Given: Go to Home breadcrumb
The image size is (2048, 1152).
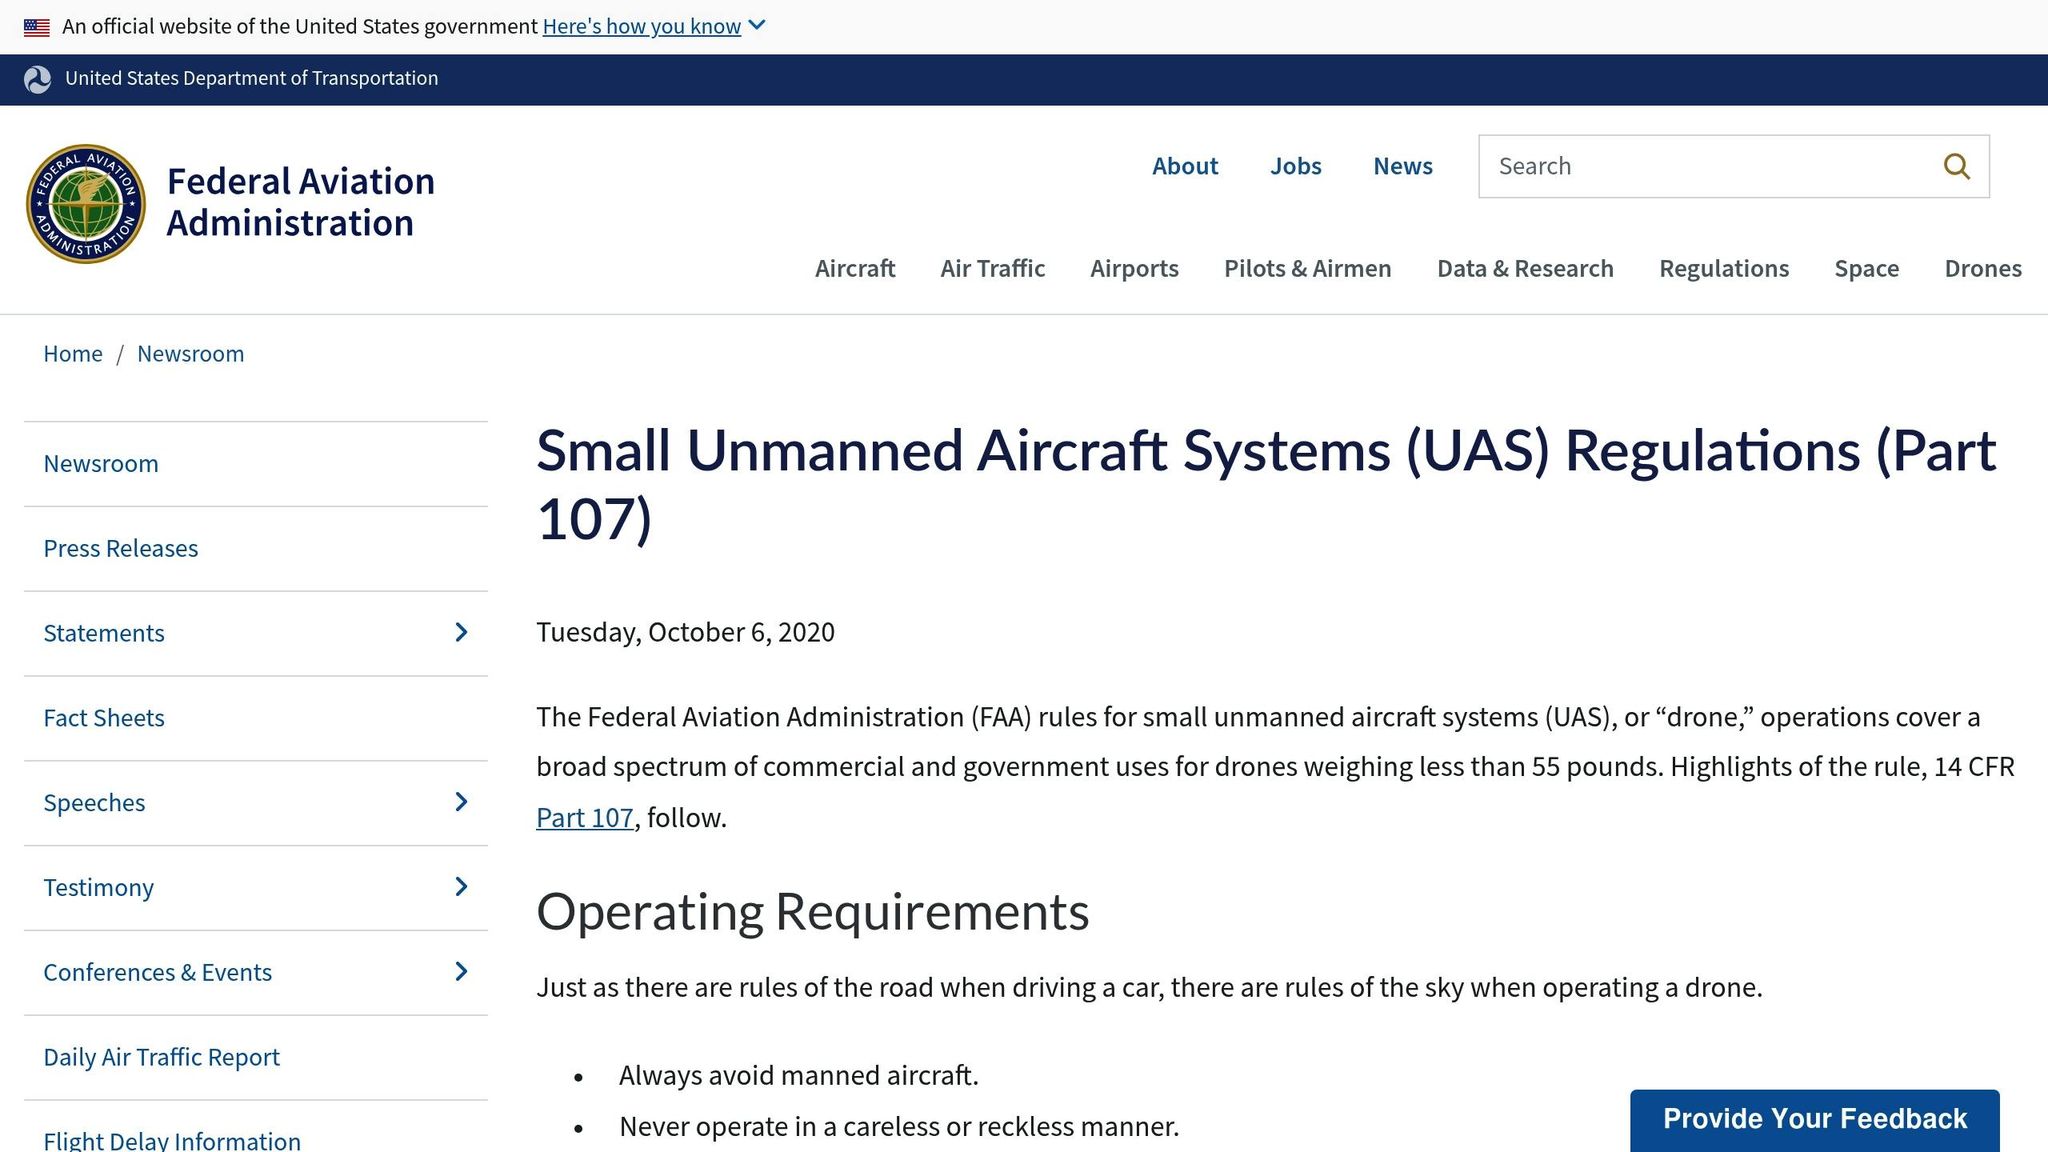Looking at the screenshot, I should (x=73, y=354).
